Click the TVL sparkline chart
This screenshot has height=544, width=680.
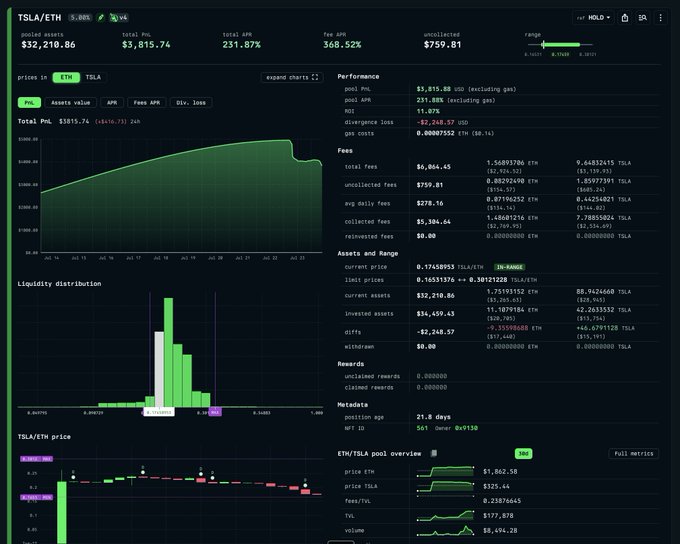(445, 515)
